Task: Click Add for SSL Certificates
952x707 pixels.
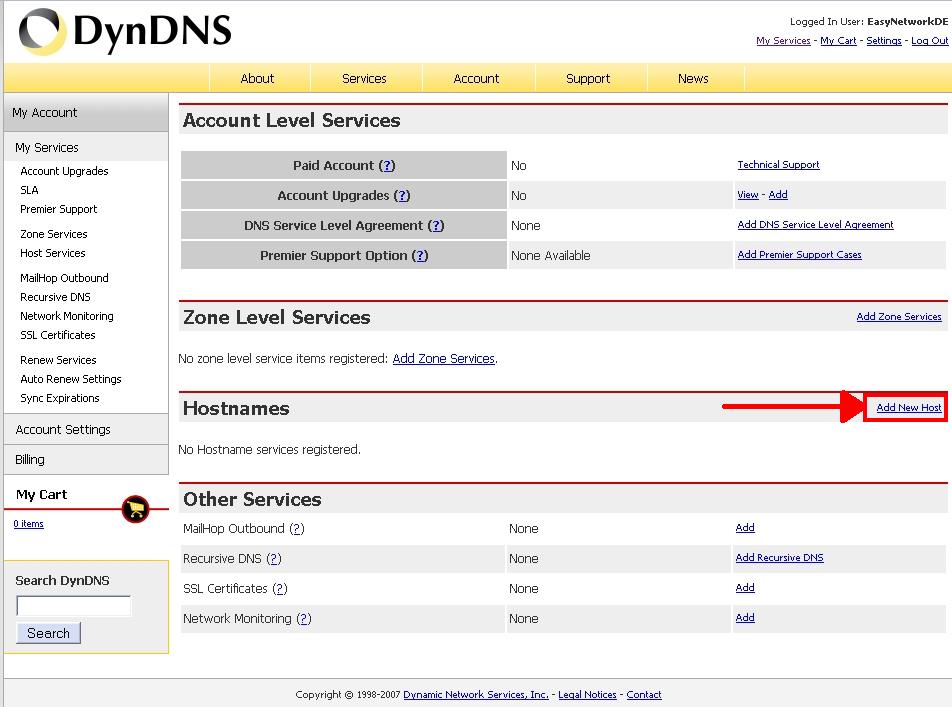Action: tap(745, 587)
